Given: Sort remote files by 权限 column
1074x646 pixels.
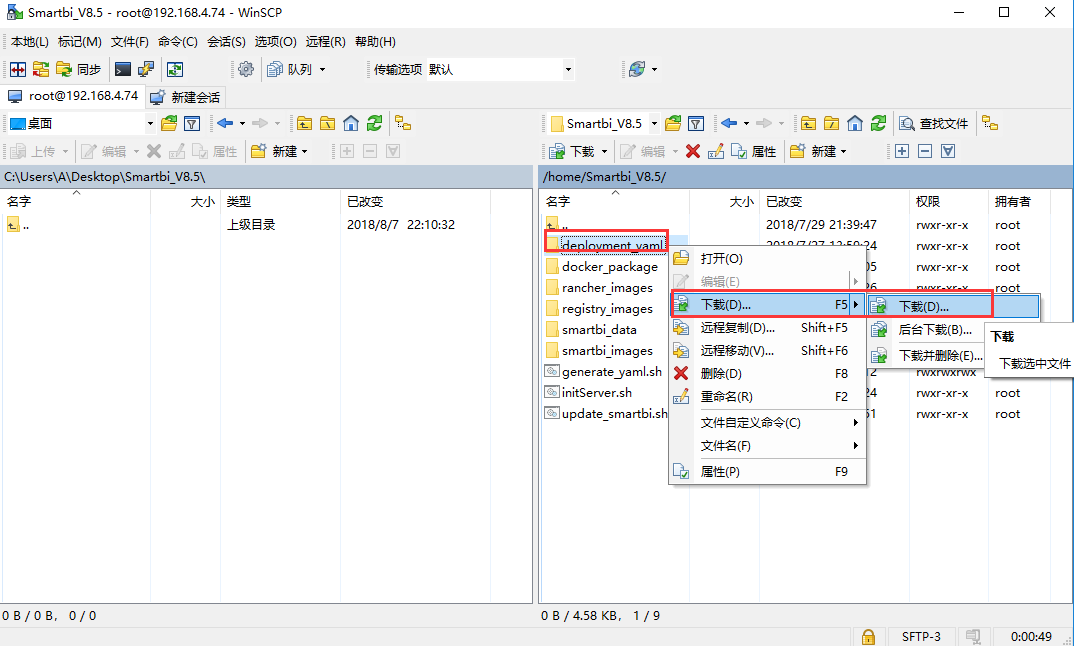Looking at the screenshot, I should click(948, 201).
